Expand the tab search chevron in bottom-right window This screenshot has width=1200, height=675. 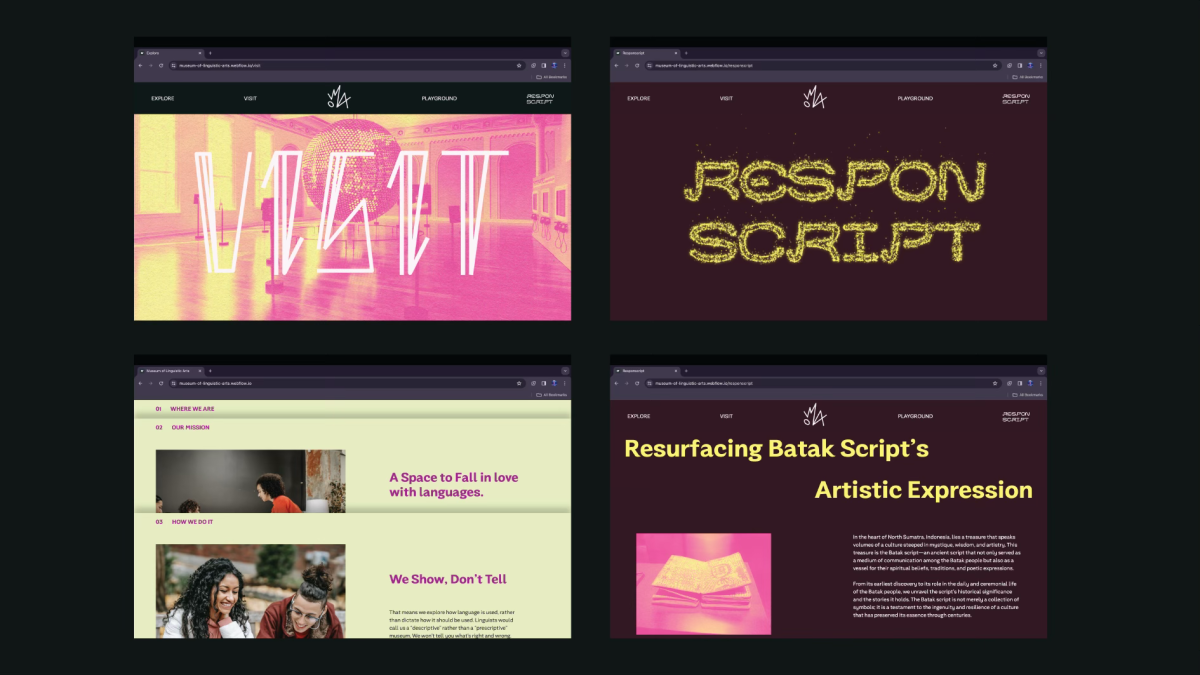click(1040, 370)
